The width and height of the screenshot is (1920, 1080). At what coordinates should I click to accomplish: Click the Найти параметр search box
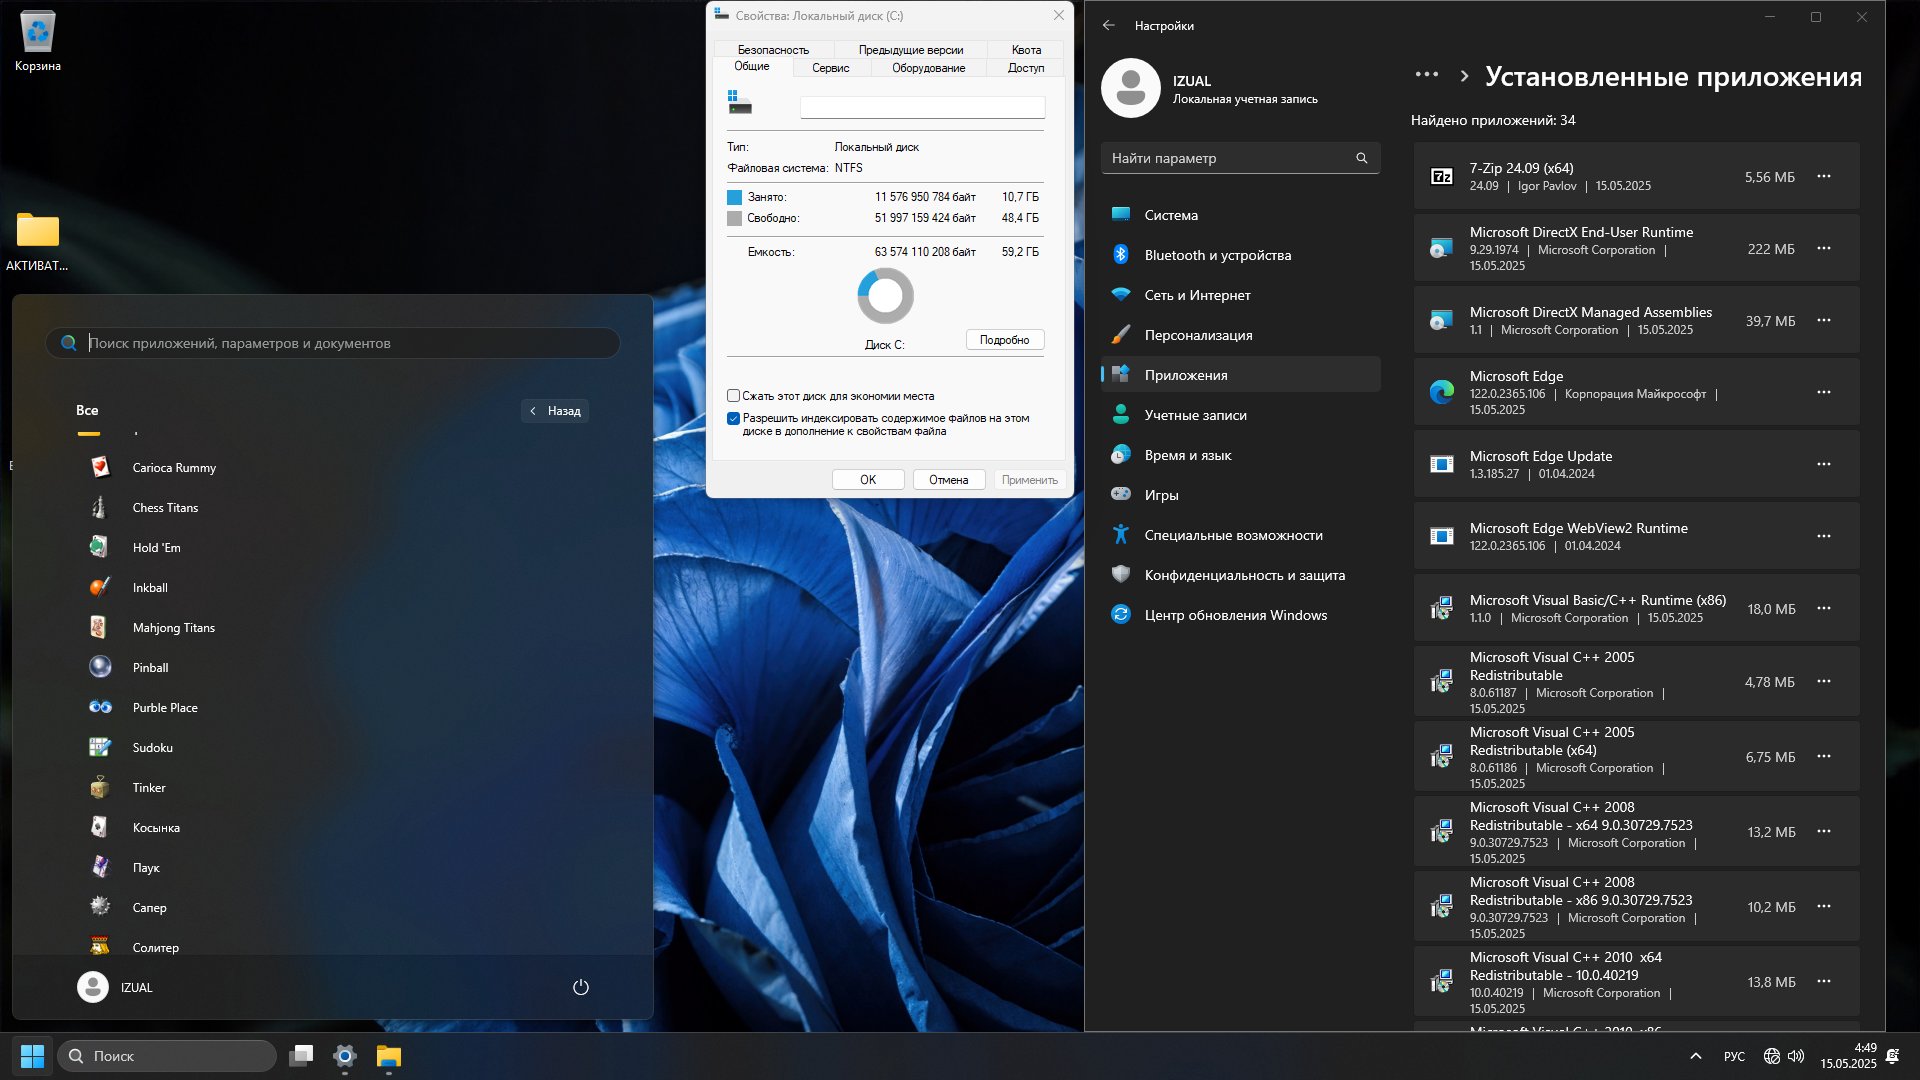[x=1240, y=158]
